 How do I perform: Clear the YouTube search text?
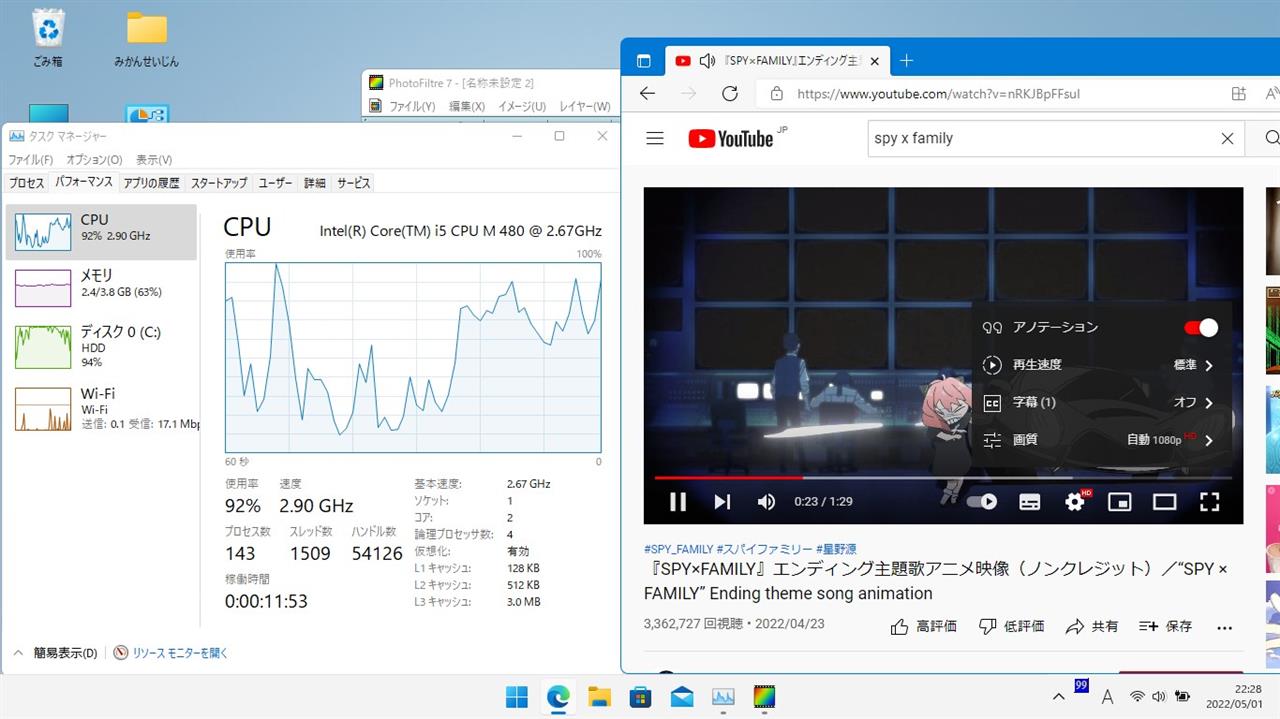pyautogui.click(x=1227, y=138)
